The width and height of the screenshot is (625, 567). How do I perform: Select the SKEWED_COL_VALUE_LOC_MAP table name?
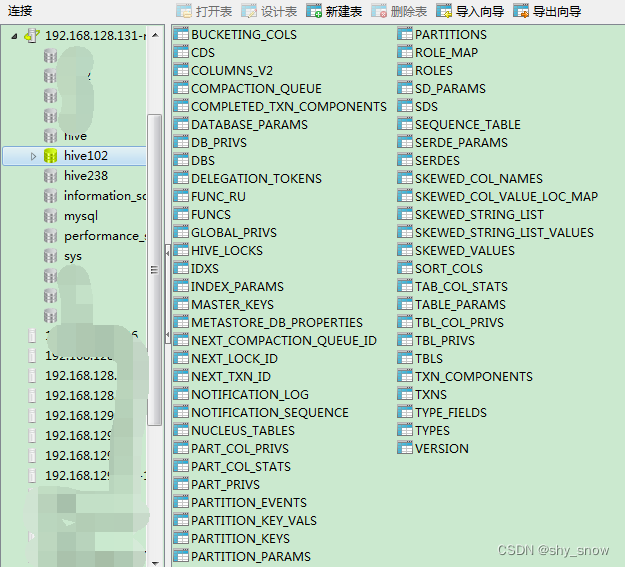tap(506, 196)
